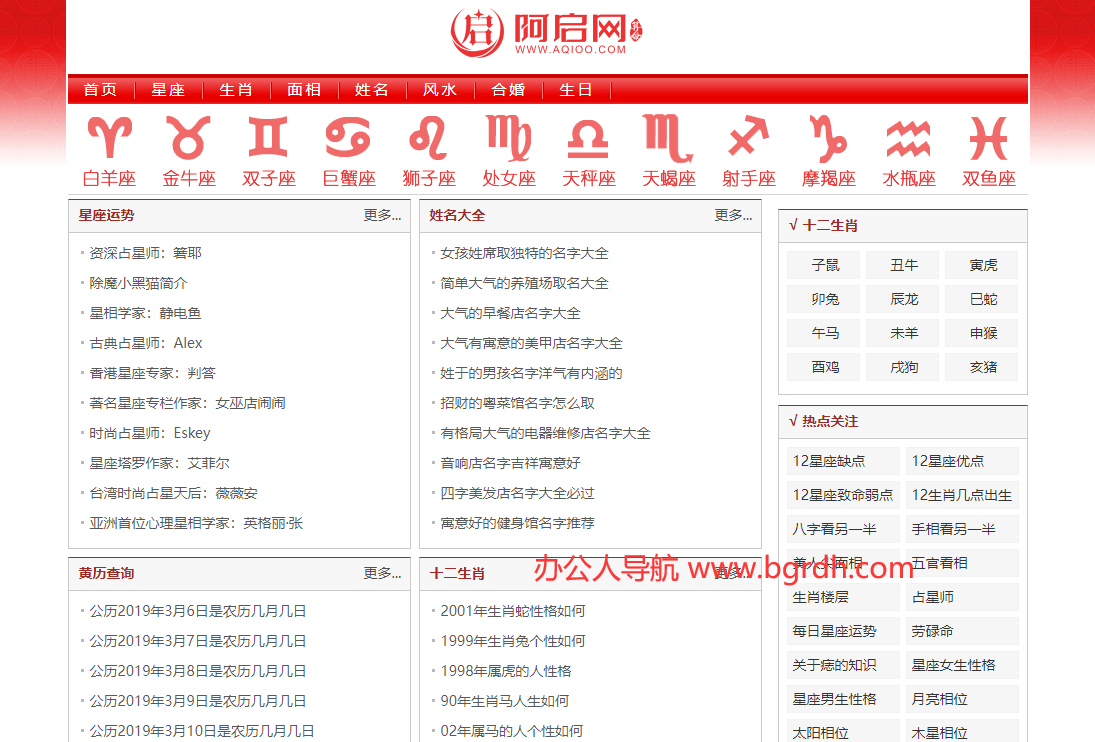
Task: Select the Taurus 金牛座 zodiac symbol
Action: [189, 138]
